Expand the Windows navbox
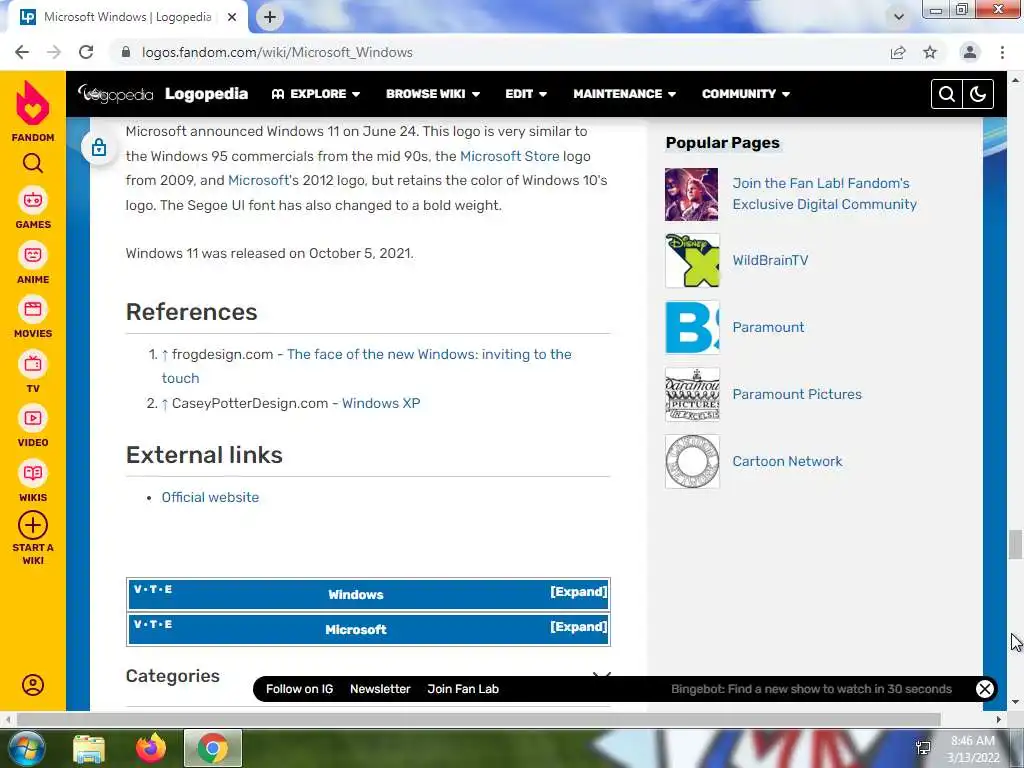This screenshot has width=1024, height=768. pyautogui.click(x=579, y=592)
